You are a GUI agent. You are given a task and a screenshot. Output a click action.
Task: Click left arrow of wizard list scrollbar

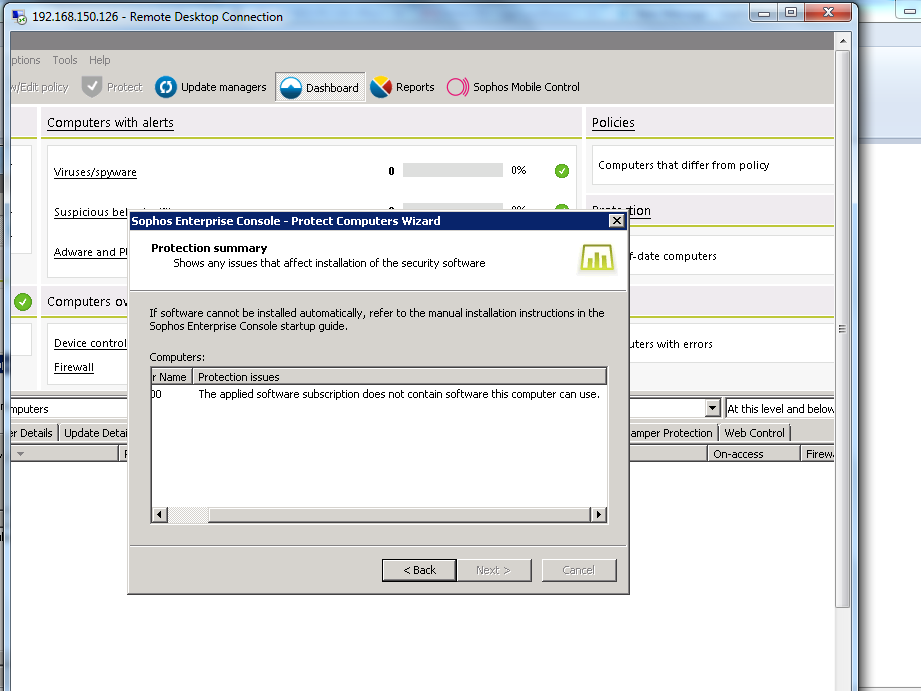click(159, 515)
